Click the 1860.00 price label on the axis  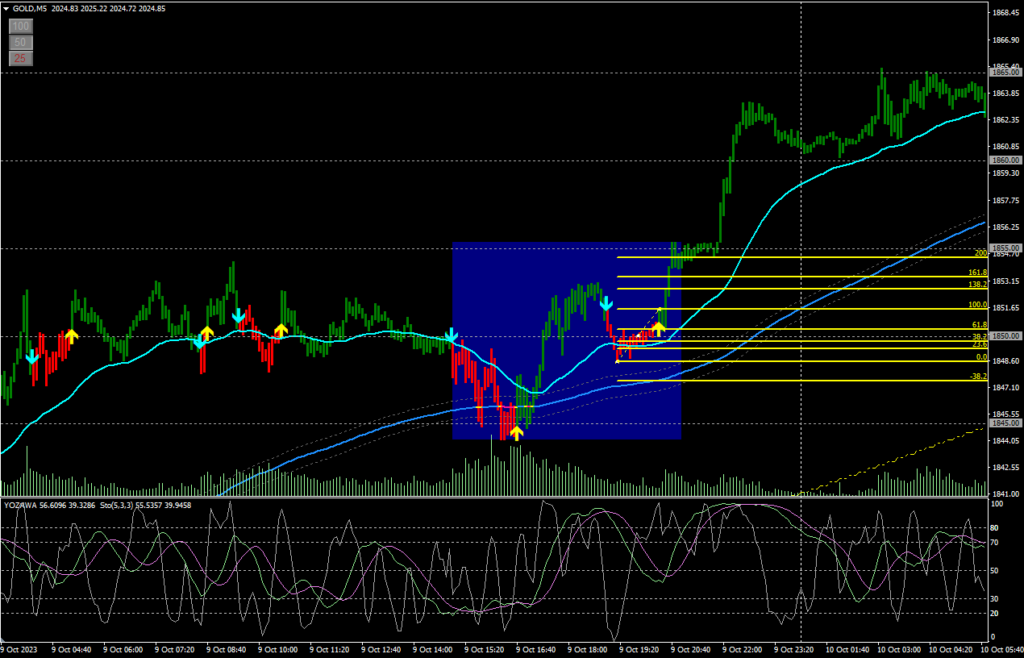click(1004, 160)
